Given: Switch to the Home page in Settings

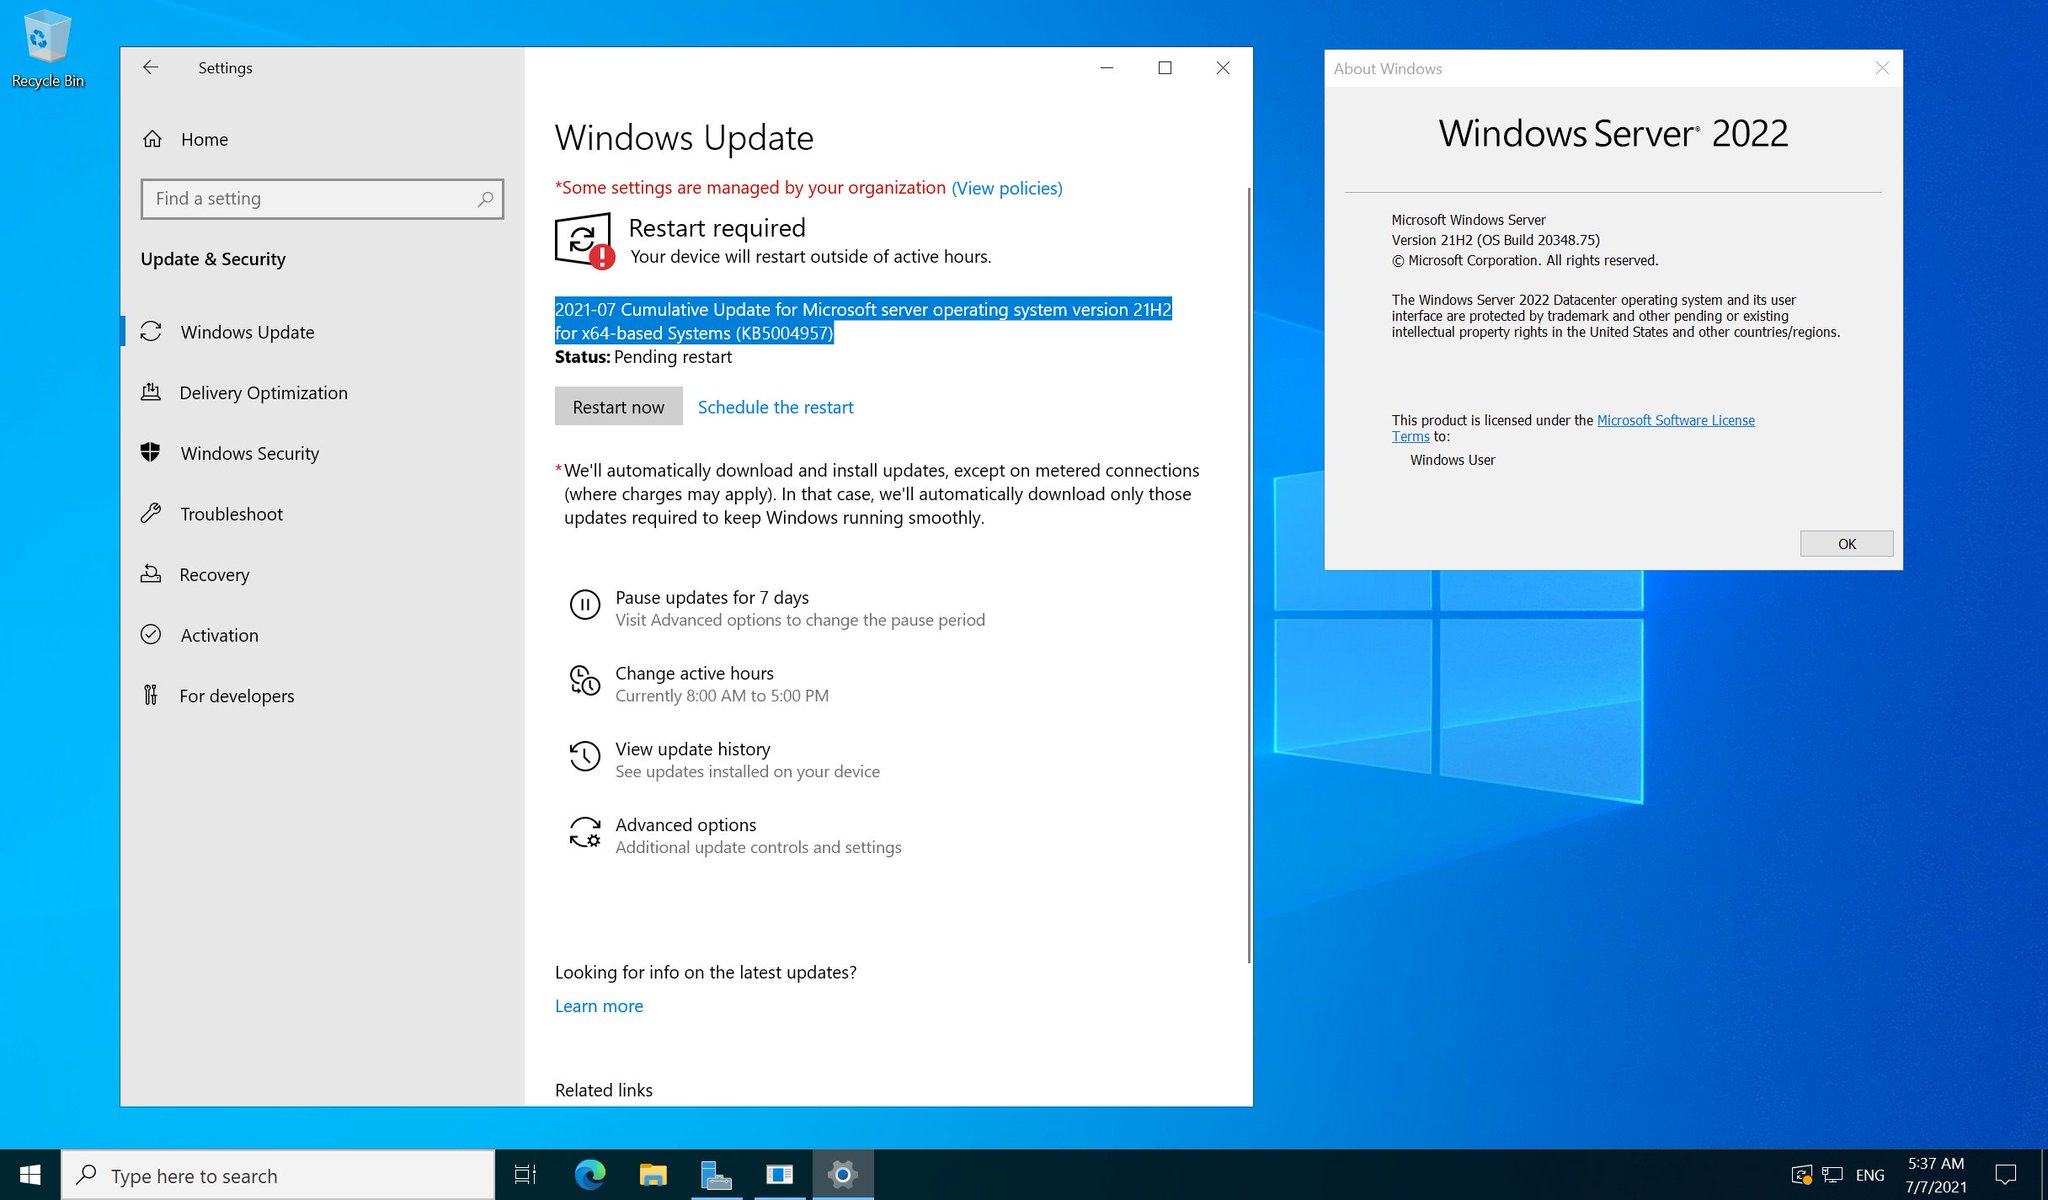Looking at the screenshot, I should pos(203,139).
